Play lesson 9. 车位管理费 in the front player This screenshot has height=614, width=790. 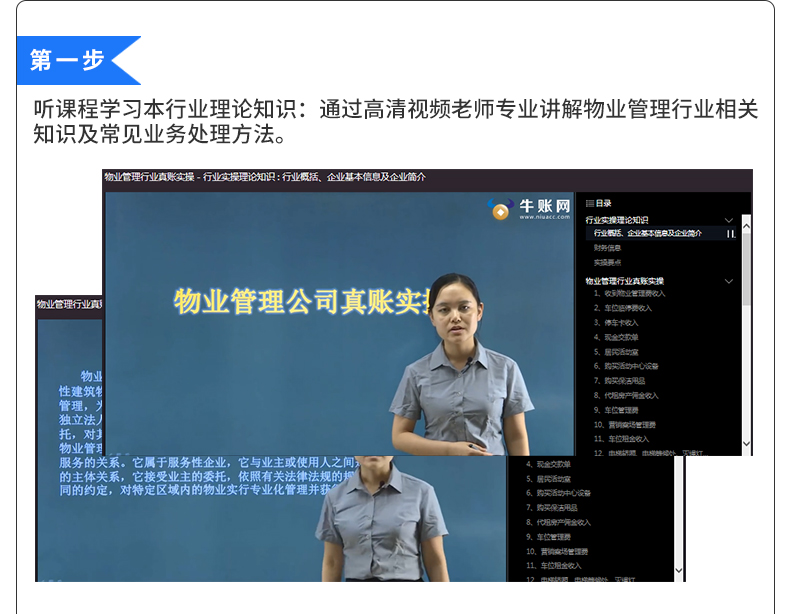(x=616, y=410)
